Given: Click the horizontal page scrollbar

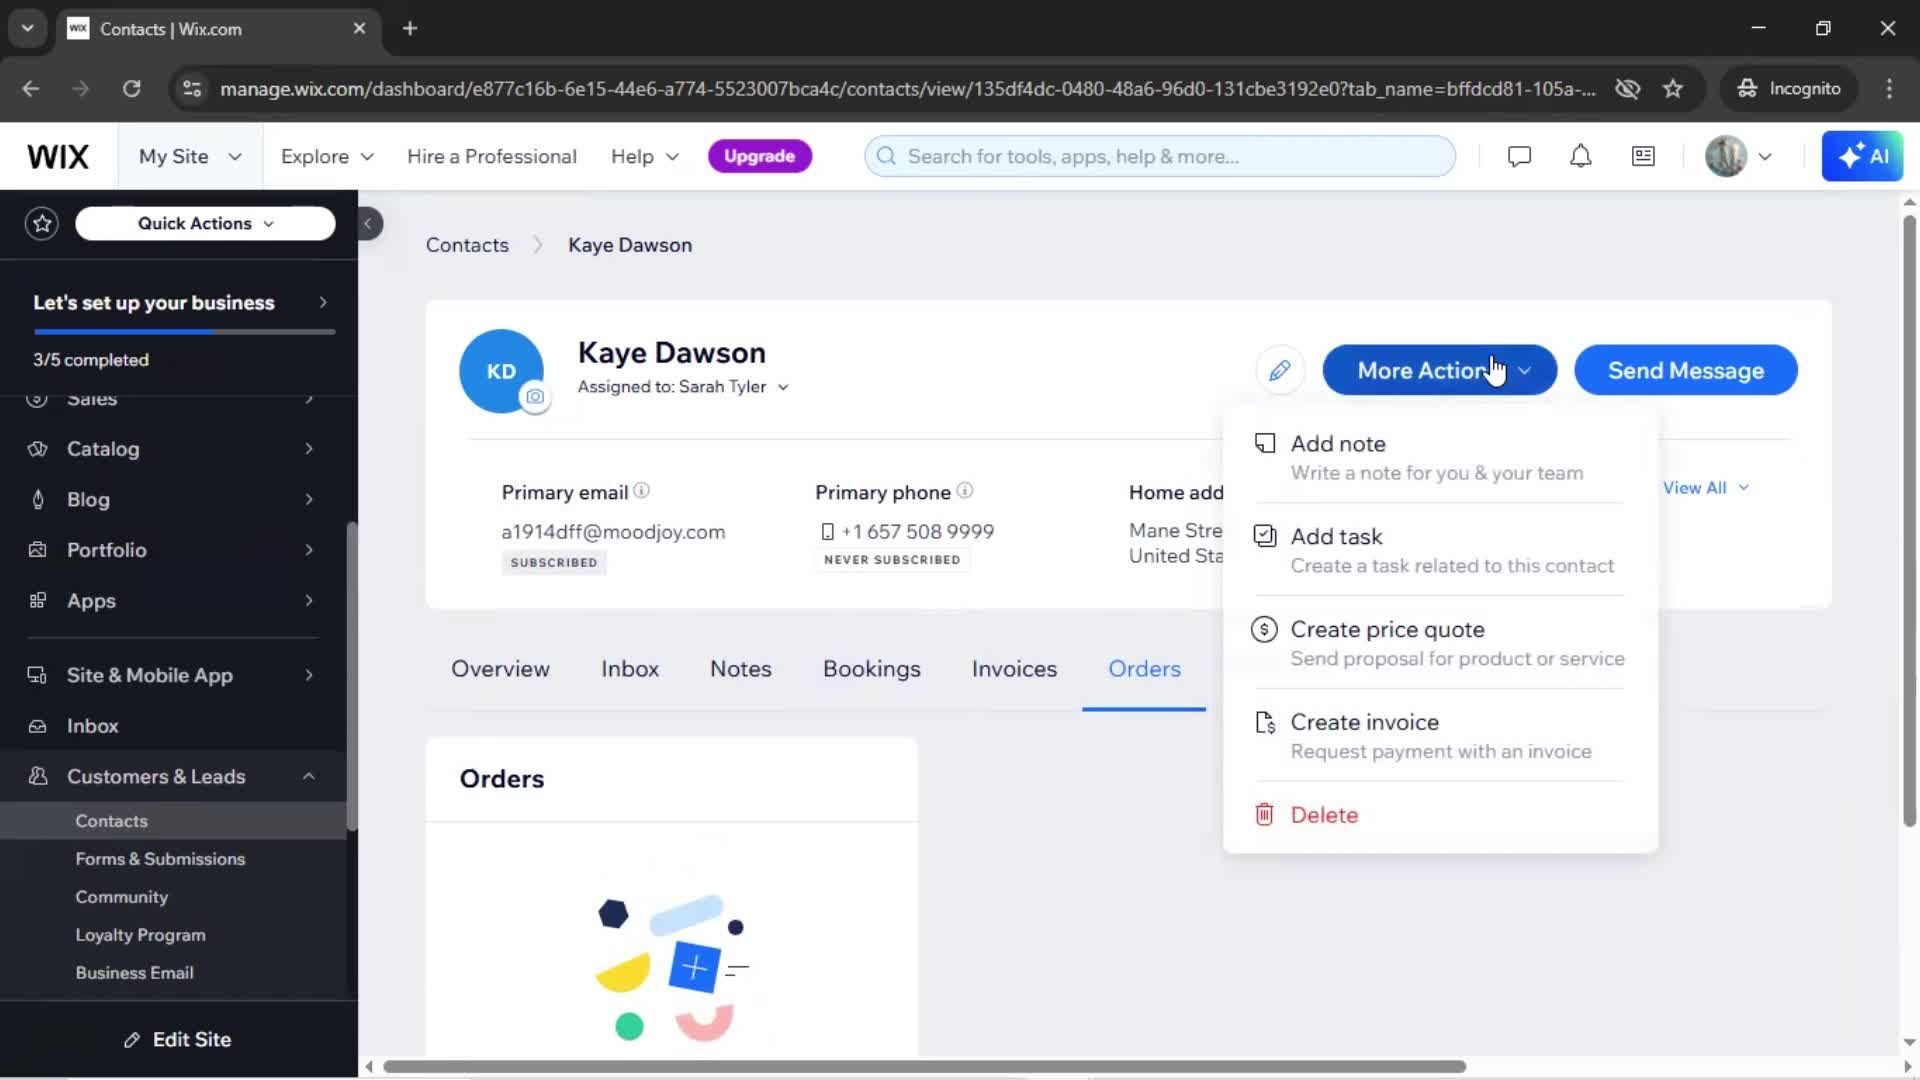Looking at the screenshot, I should [925, 1067].
